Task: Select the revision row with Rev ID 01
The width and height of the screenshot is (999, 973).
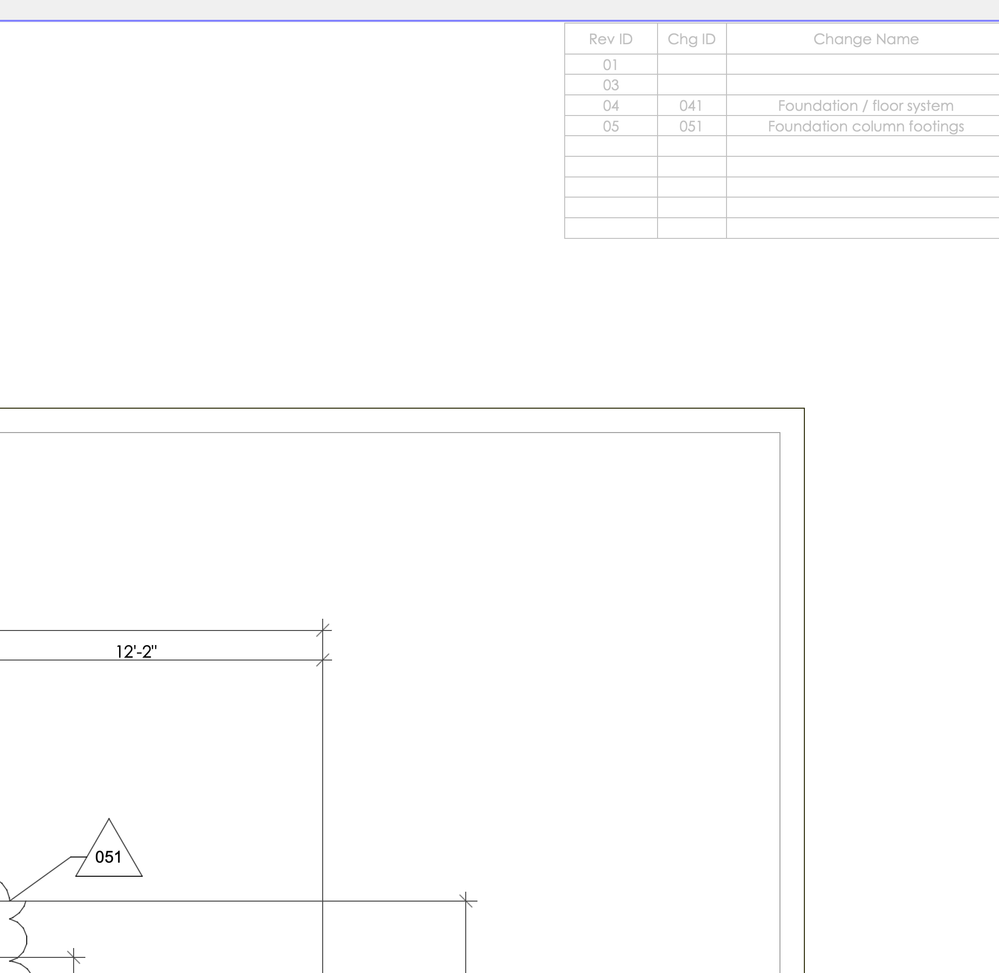Action: point(610,64)
